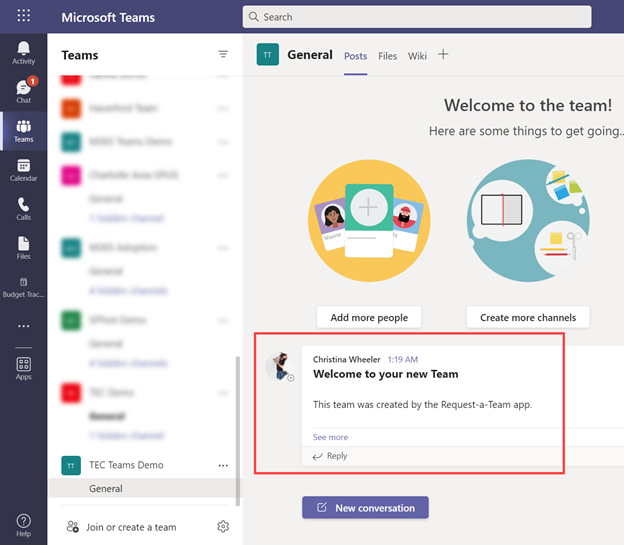Click the TEC Teams Demo team avatar
The width and height of the screenshot is (624, 545).
(71, 465)
